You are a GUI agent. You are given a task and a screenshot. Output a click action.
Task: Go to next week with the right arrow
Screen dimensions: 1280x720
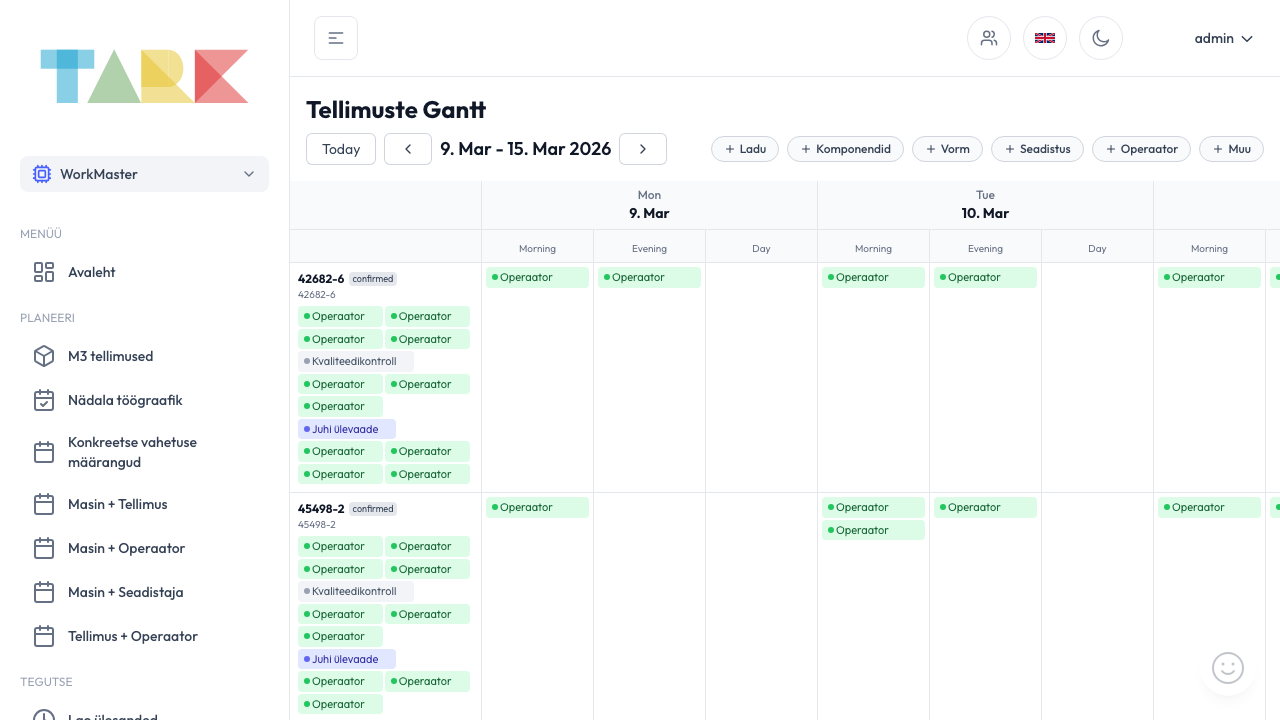click(x=642, y=148)
